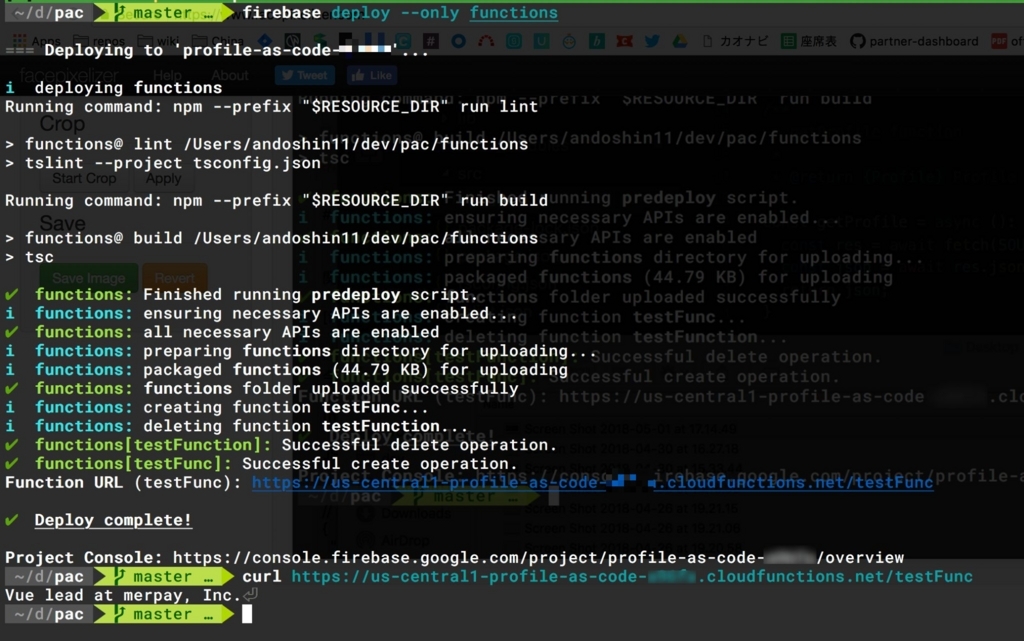Open the China bookmark folder

pyautogui.click(x=217, y=41)
